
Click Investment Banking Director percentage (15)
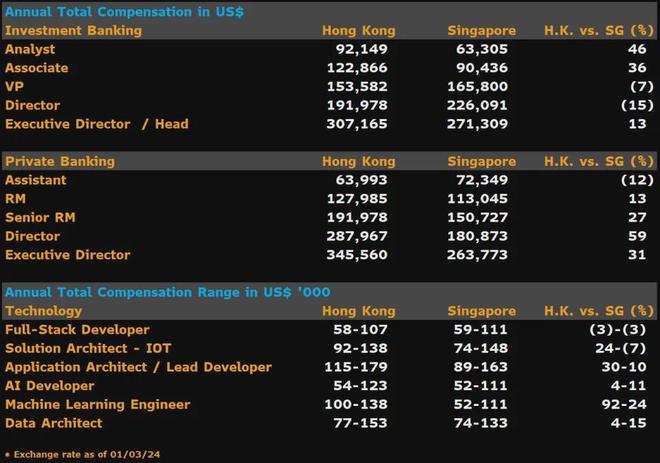[x=637, y=105]
